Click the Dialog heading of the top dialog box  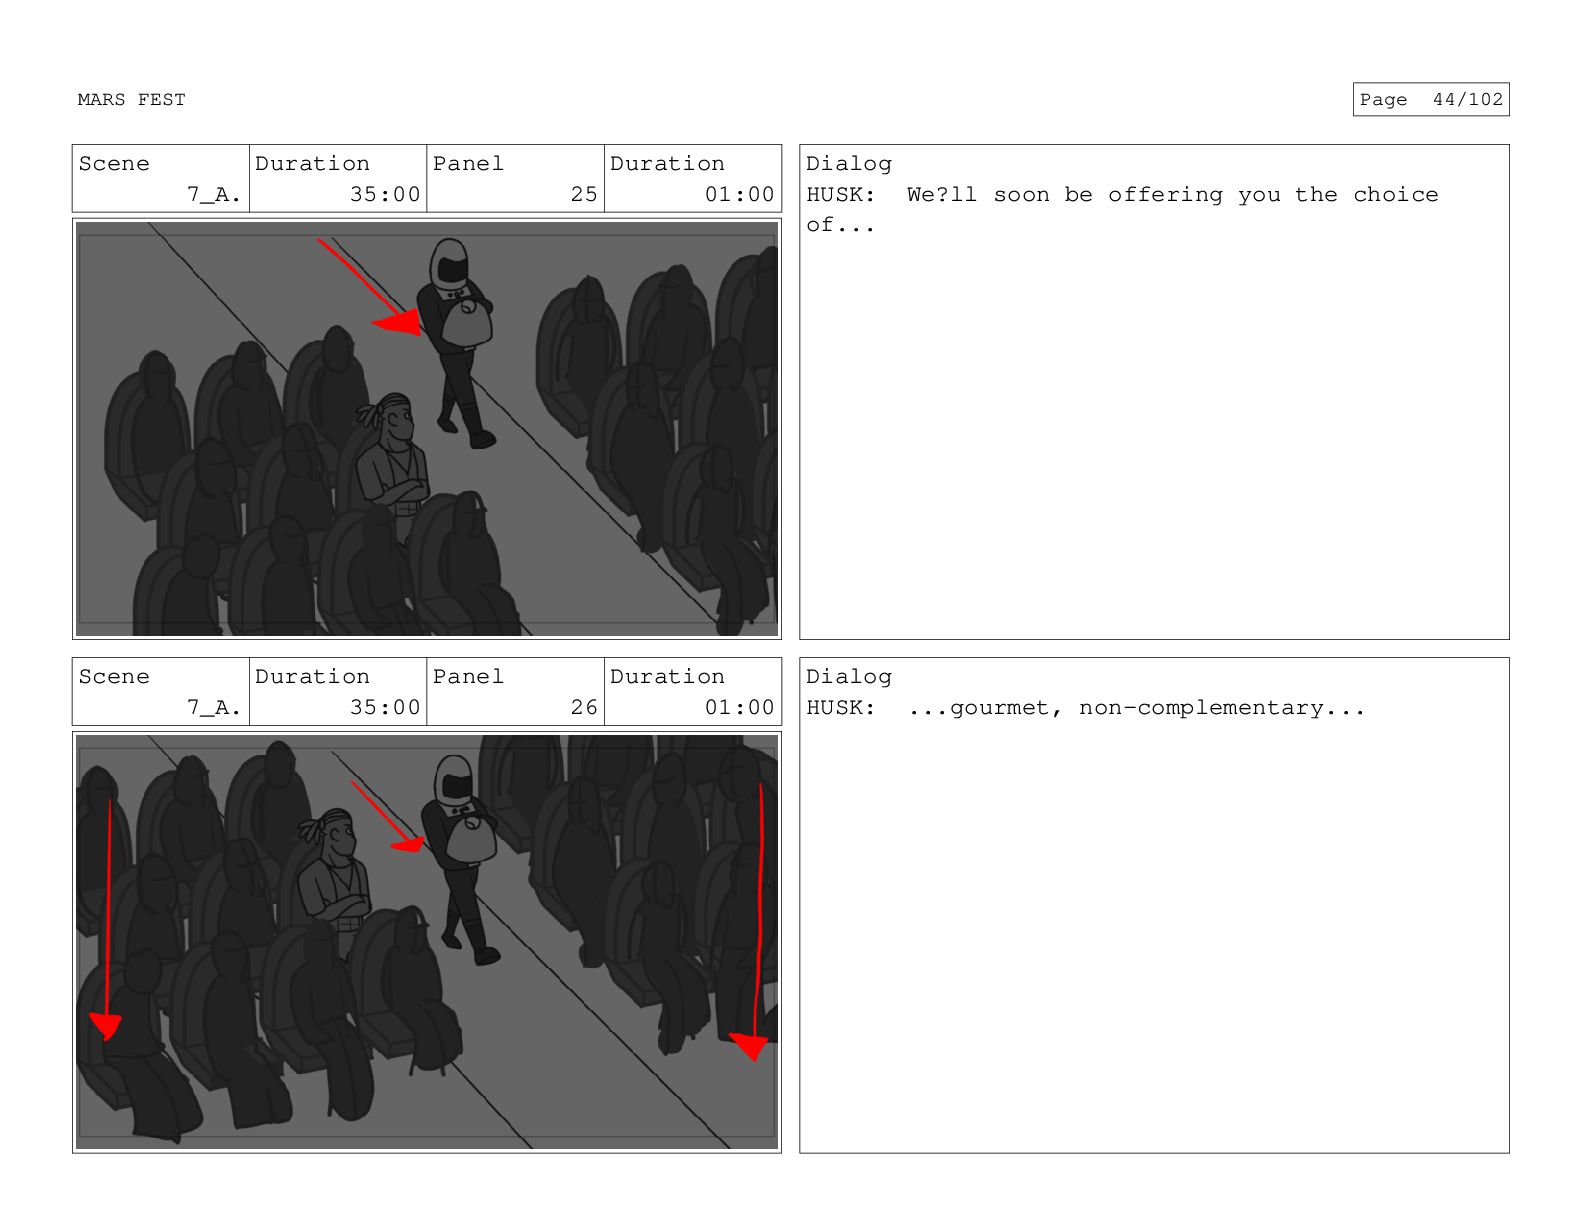point(849,164)
